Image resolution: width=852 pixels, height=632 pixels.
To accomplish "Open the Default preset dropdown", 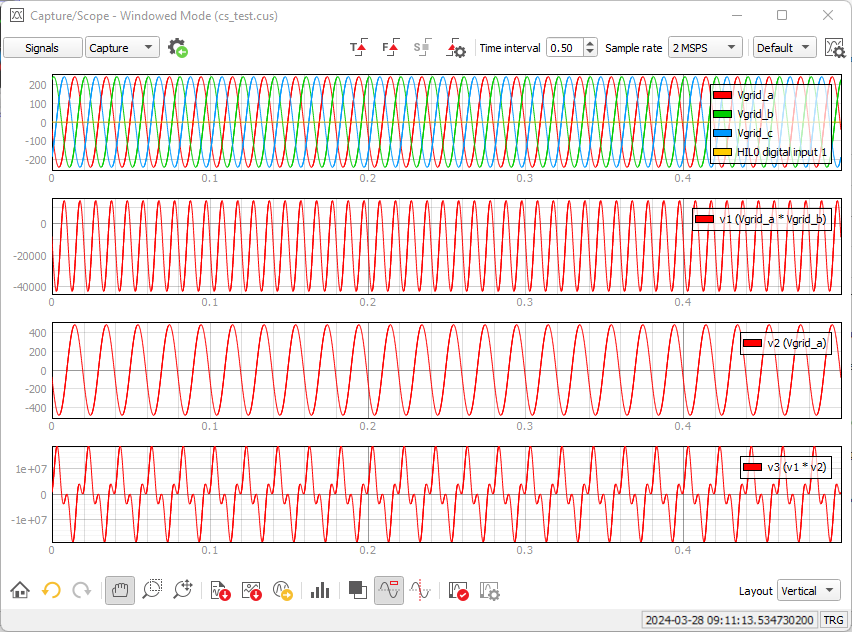I will tap(784, 48).
